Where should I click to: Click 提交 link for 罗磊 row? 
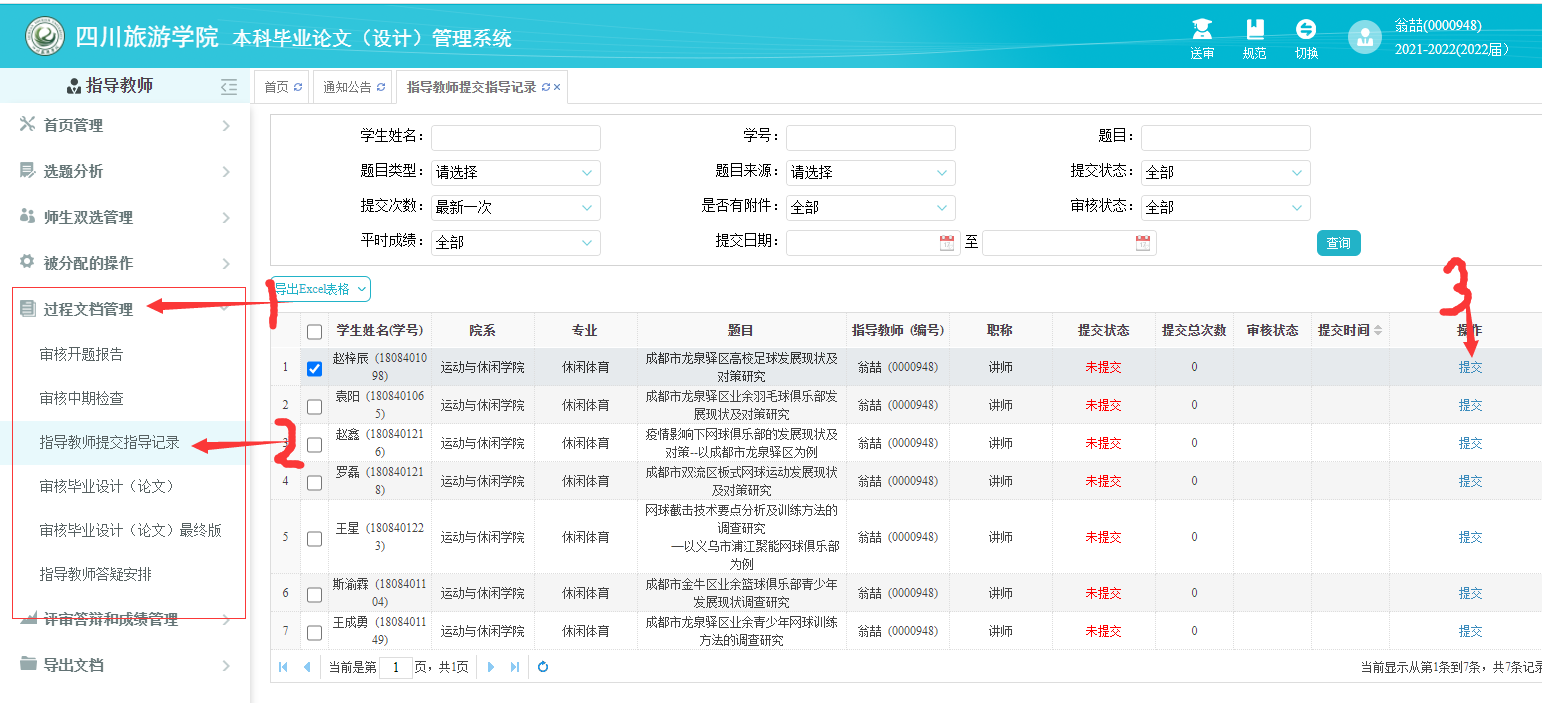point(1470,481)
